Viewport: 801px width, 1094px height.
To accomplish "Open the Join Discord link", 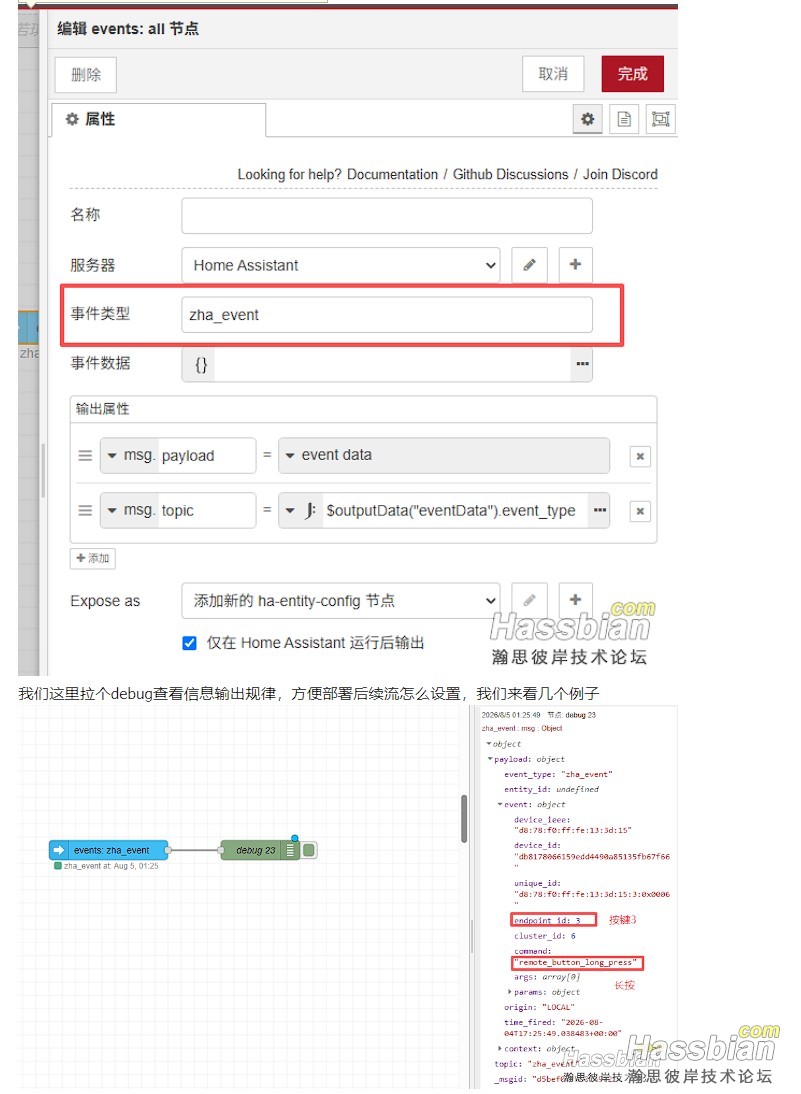I will click(620, 174).
